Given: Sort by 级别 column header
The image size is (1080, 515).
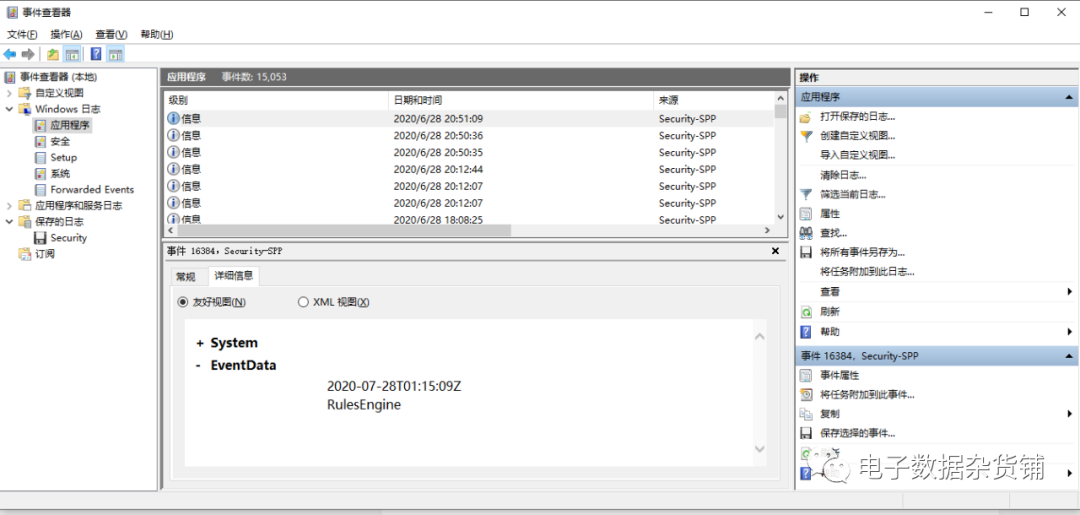Looking at the screenshot, I should pyautogui.click(x=276, y=101).
